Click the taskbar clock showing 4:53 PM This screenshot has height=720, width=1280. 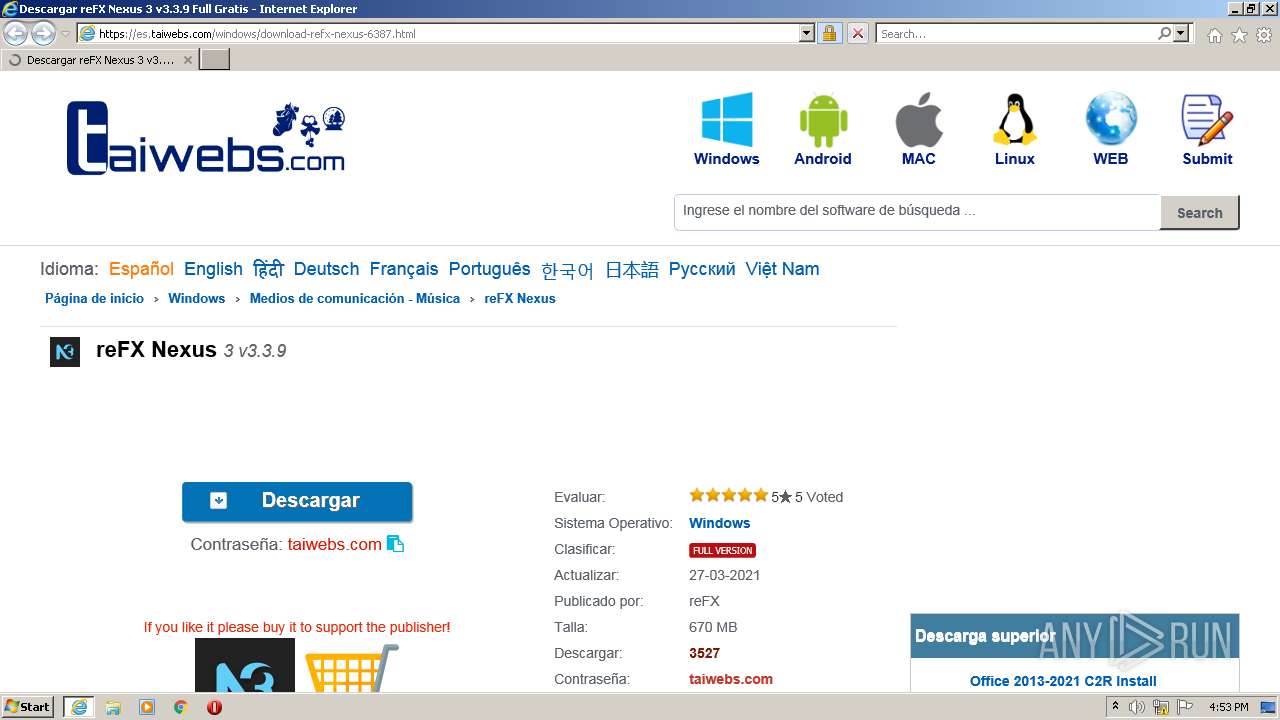coord(1228,707)
